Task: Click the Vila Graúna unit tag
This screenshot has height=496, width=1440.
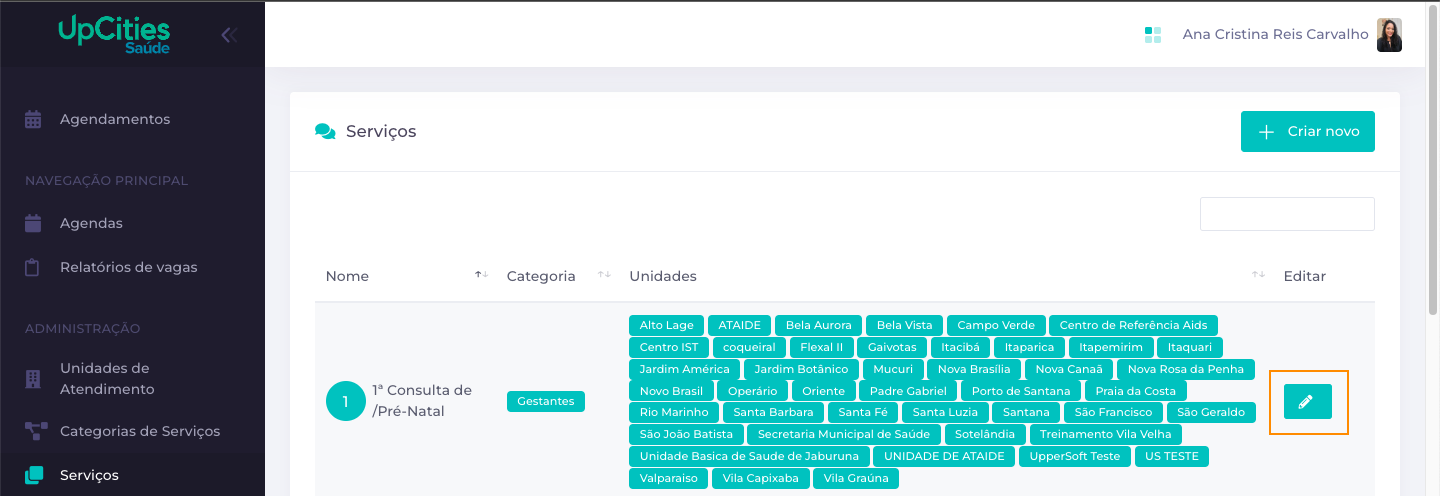Action: click(x=856, y=478)
